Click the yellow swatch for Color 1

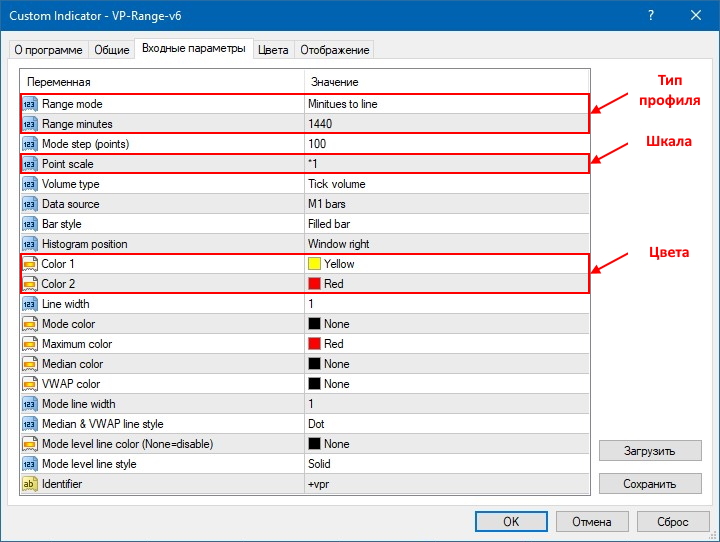[314, 264]
